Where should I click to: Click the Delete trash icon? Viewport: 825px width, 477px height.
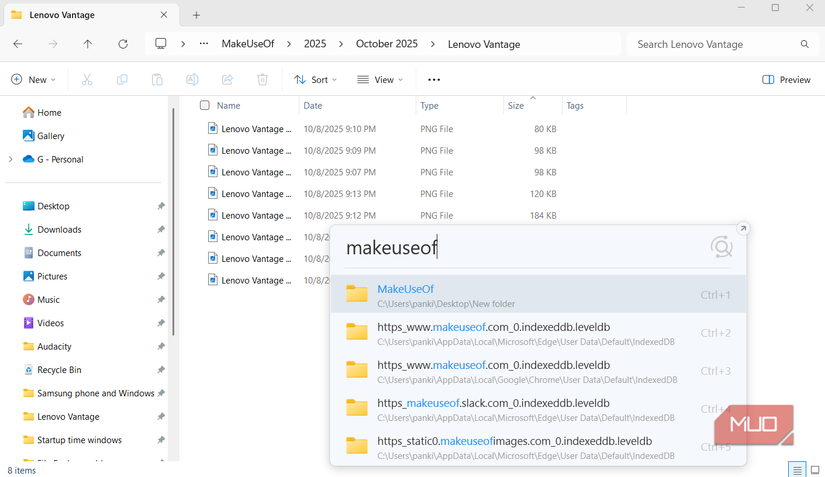tap(262, 79)
